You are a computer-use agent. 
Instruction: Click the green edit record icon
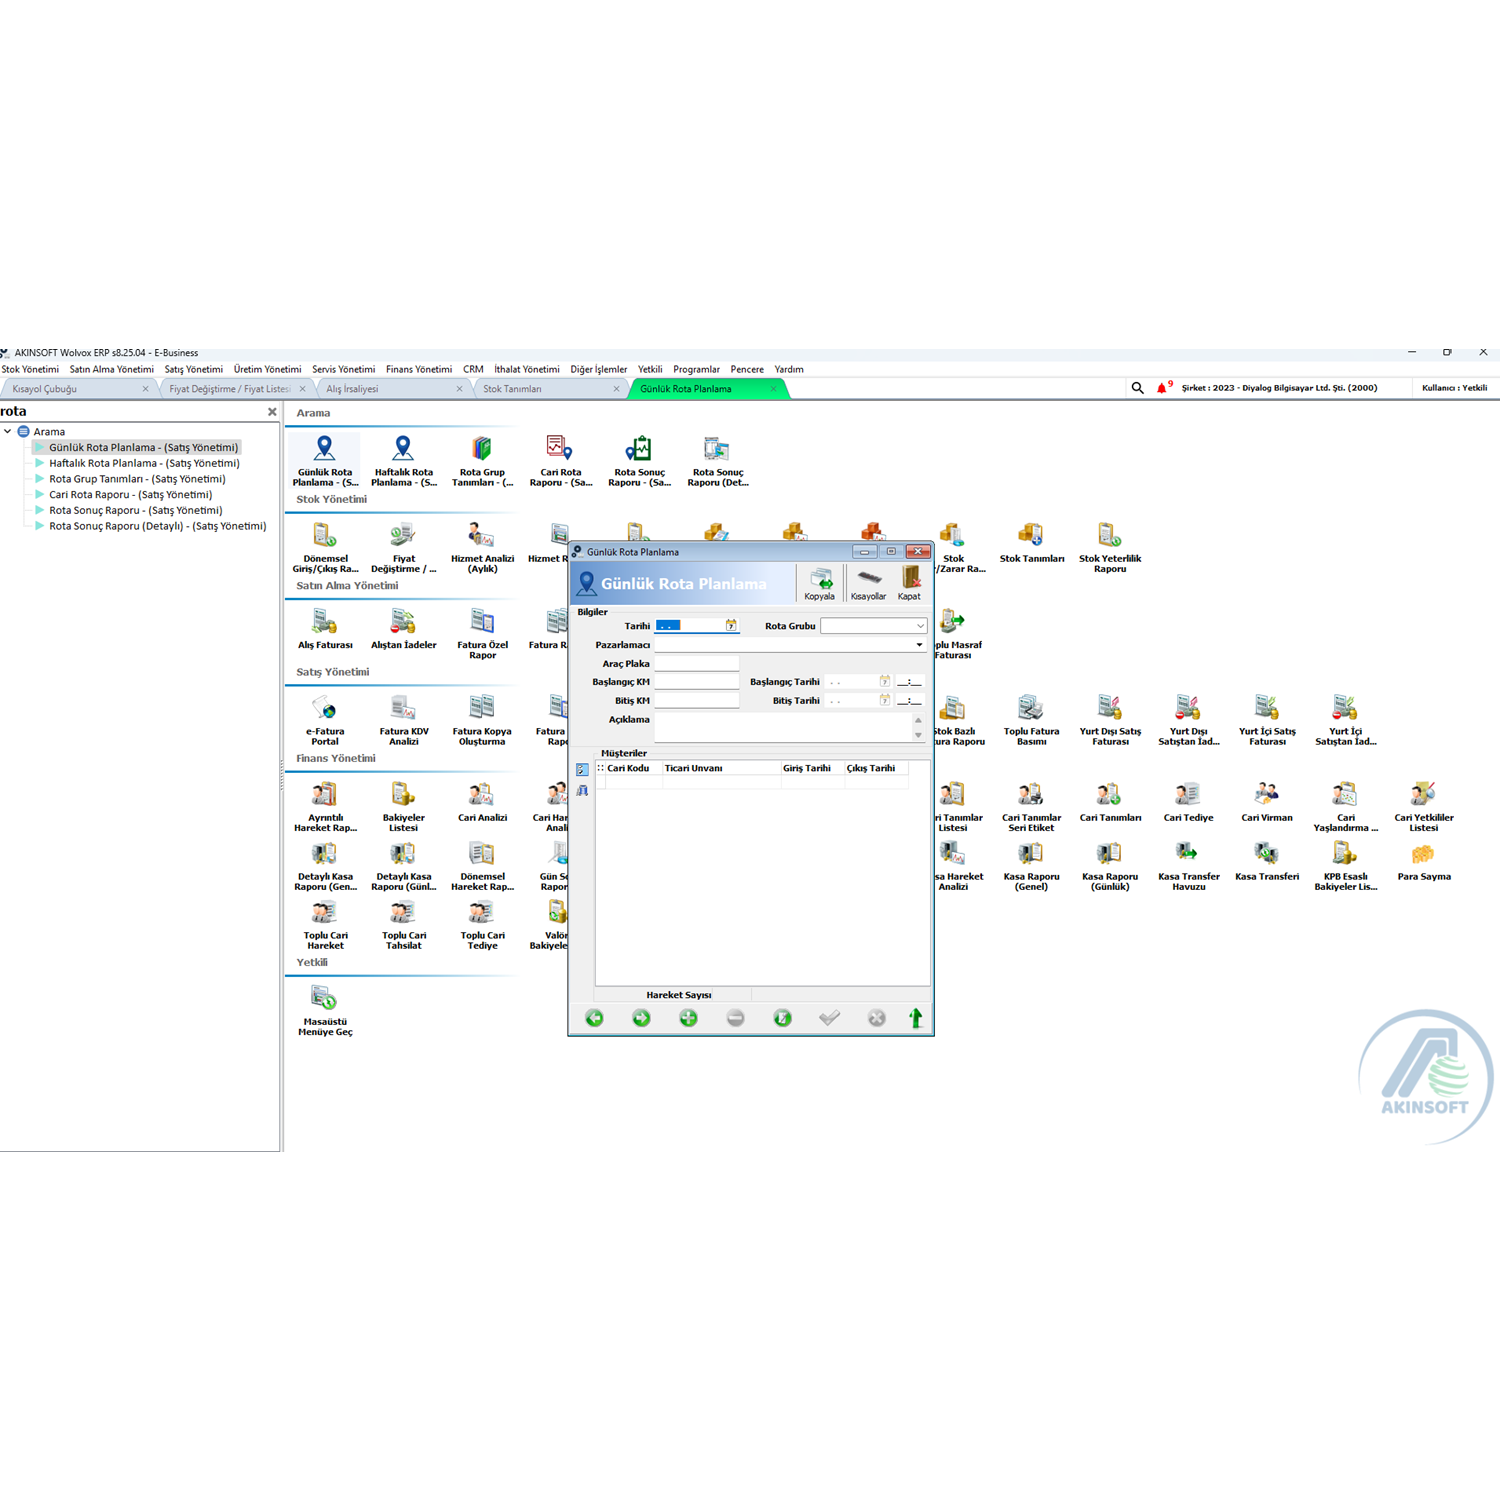point(782,1018)
